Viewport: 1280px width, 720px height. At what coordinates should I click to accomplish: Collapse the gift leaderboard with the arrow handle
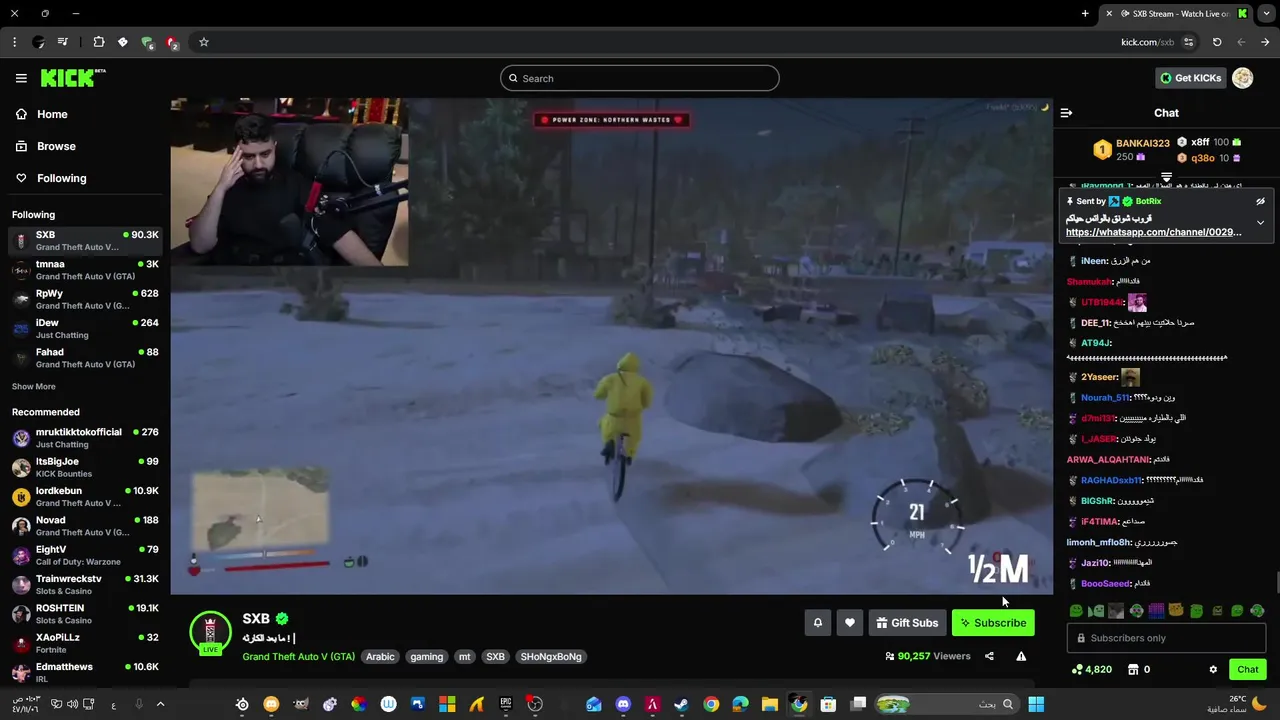point(1166,177)
